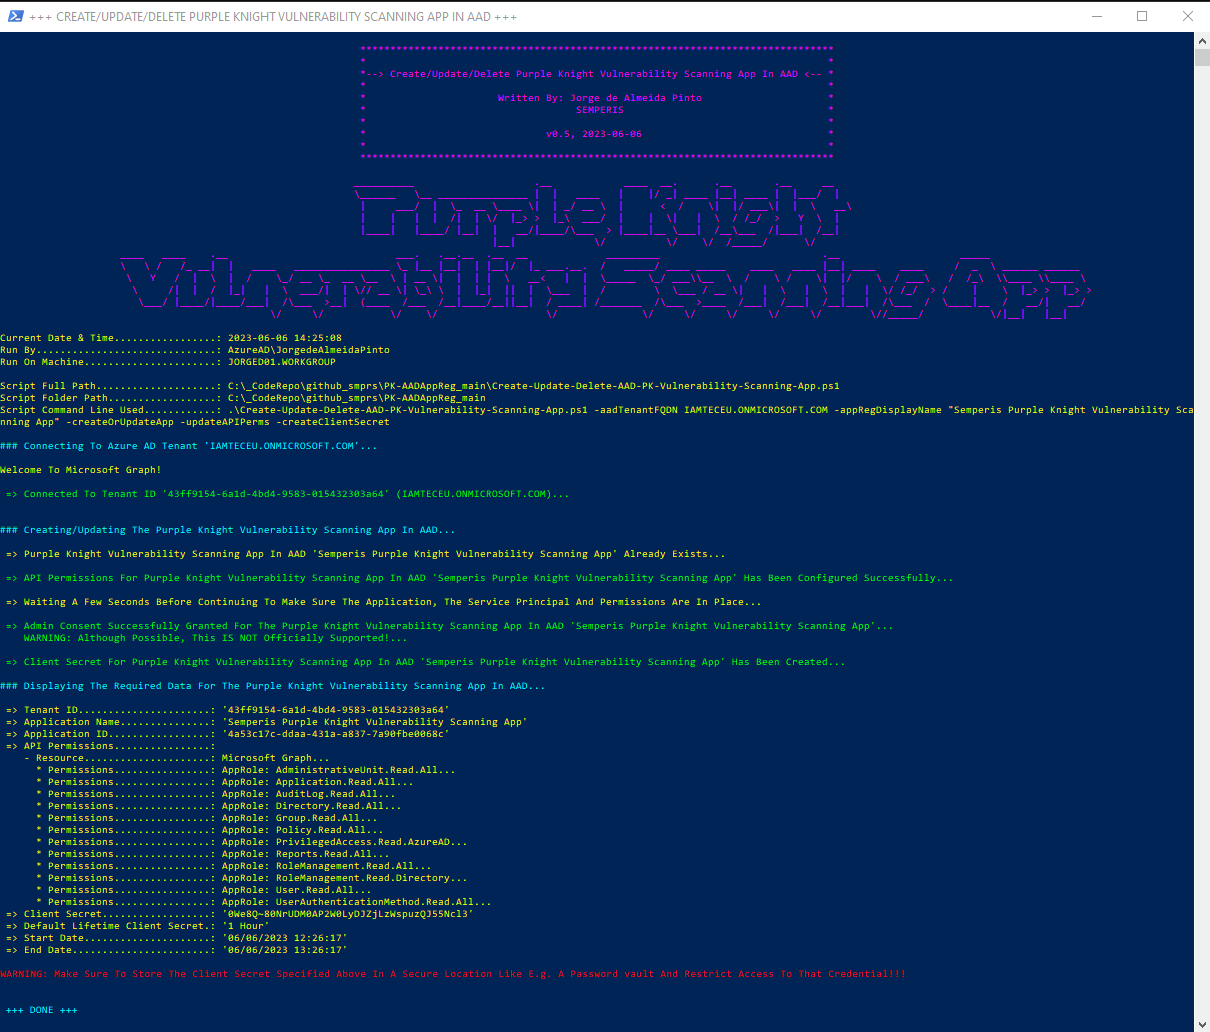
Task: Click the 'WARNING: Although Possible' line
Action: pyautogui.click(x=215, y=638)
